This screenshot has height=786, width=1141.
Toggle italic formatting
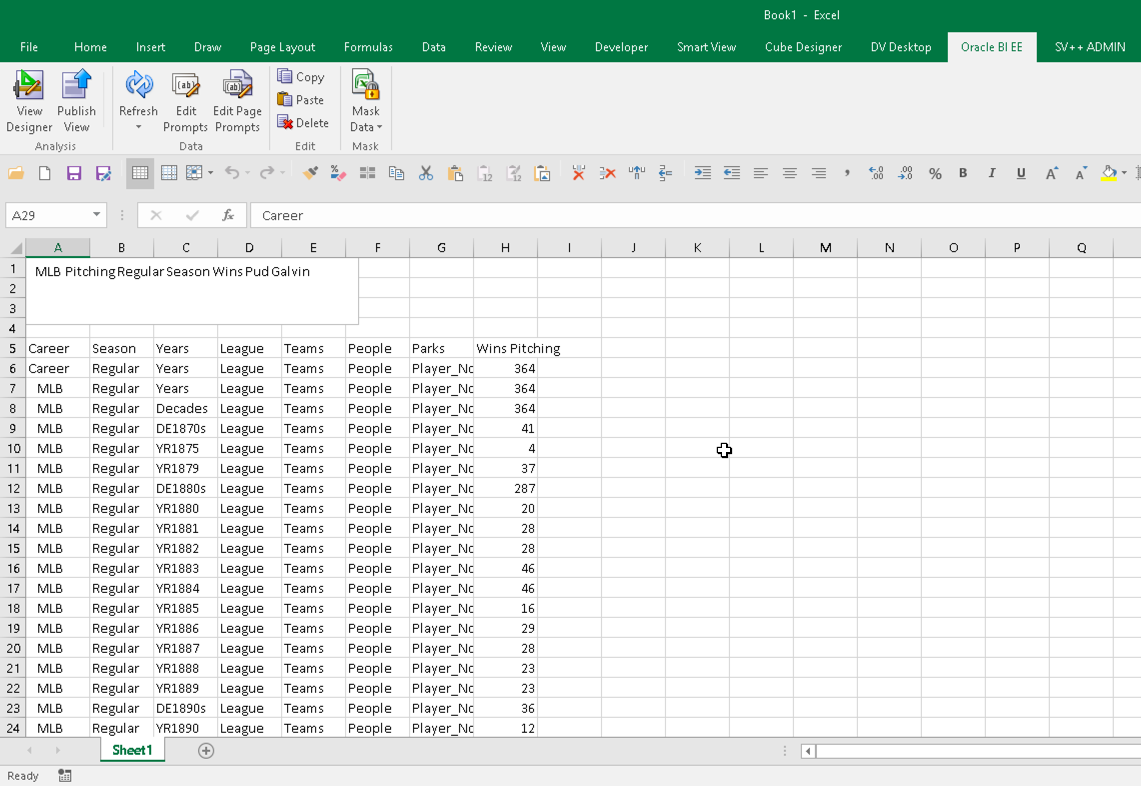click(992, 173)
